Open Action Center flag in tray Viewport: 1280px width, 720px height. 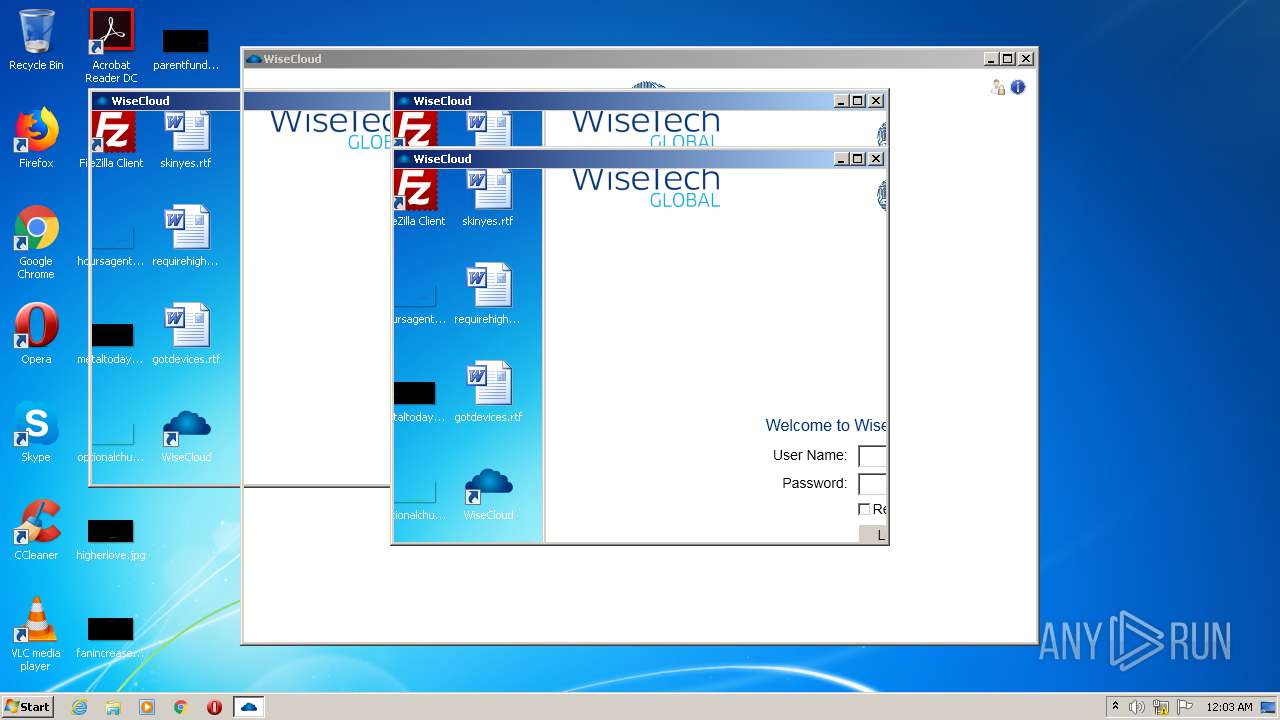point(1185,707)
